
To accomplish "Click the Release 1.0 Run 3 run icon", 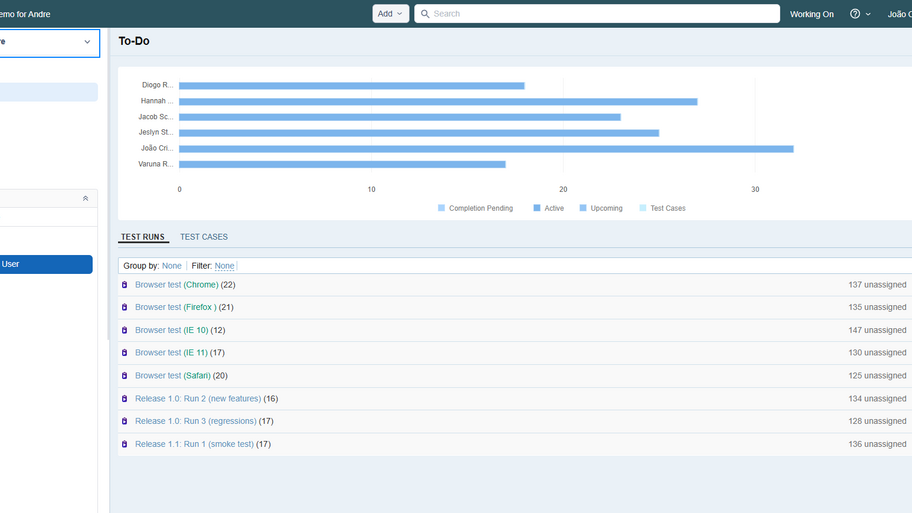I will [x=125, y=421].
